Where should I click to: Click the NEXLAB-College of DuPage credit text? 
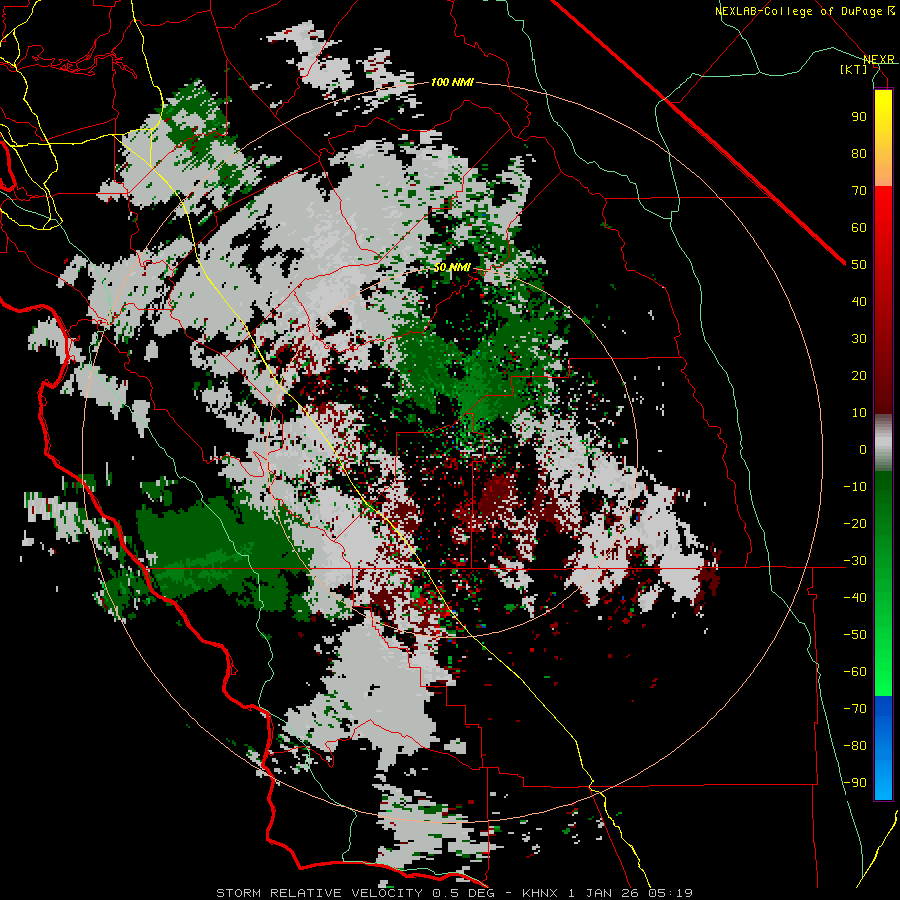(805, 11)
